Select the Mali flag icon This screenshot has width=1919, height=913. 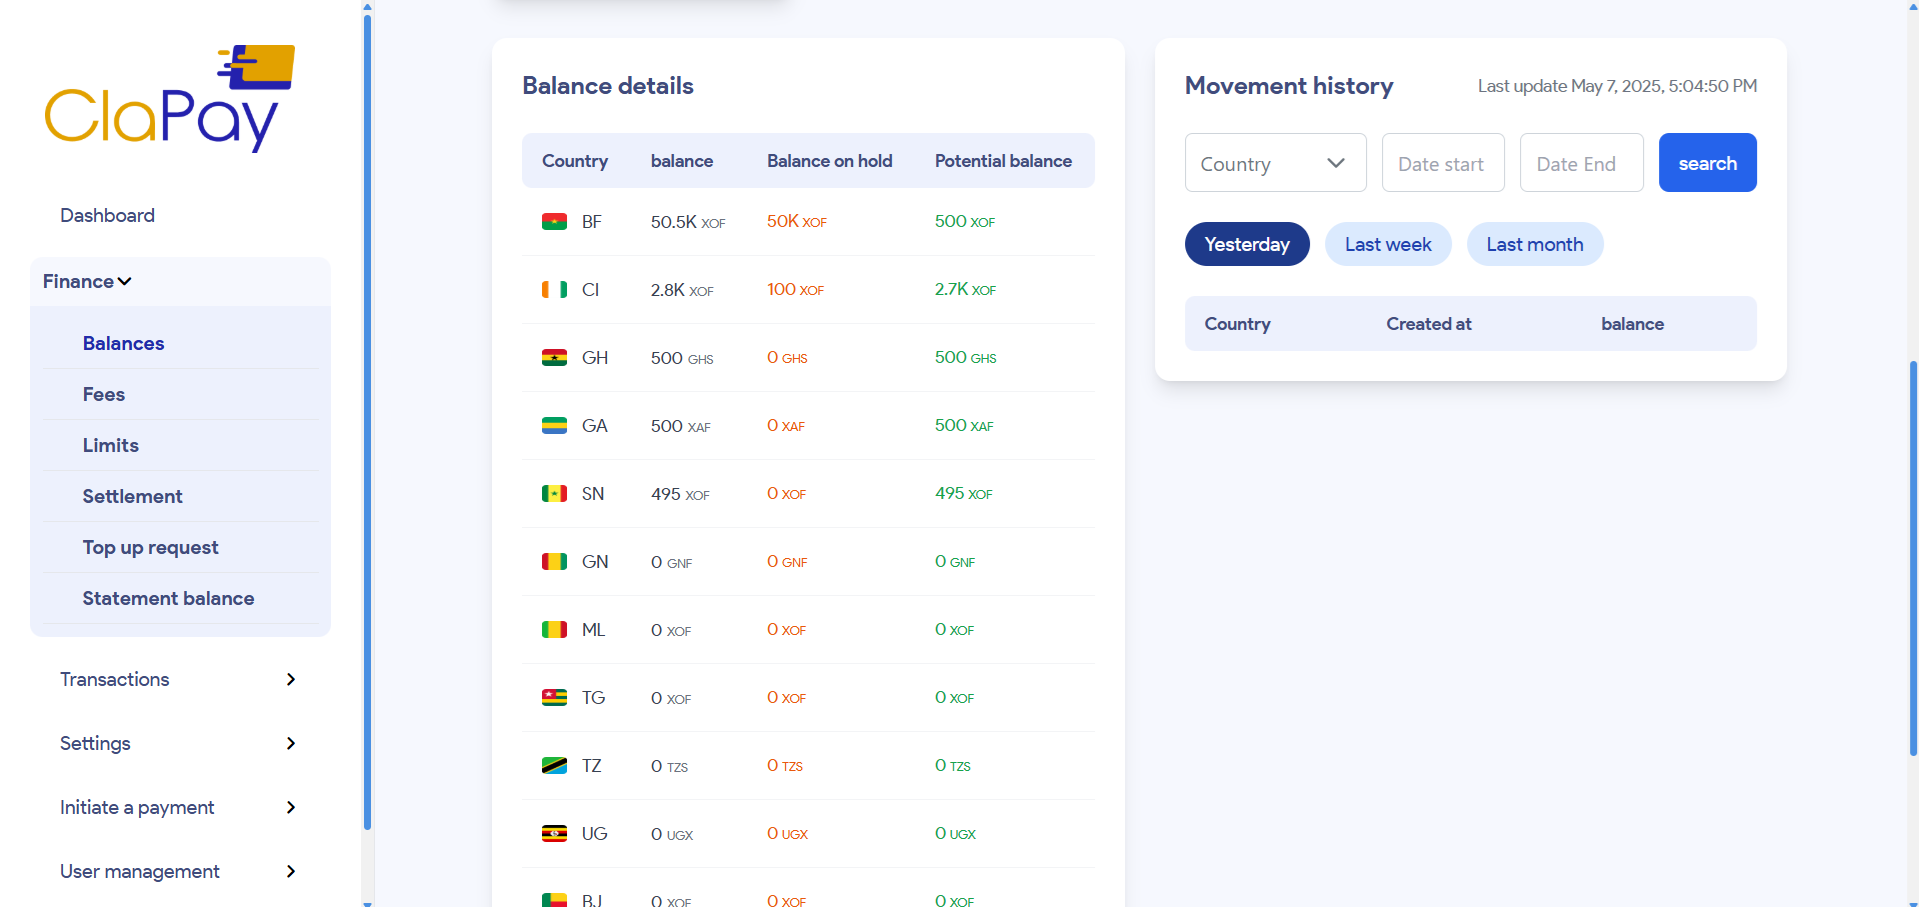554,629
